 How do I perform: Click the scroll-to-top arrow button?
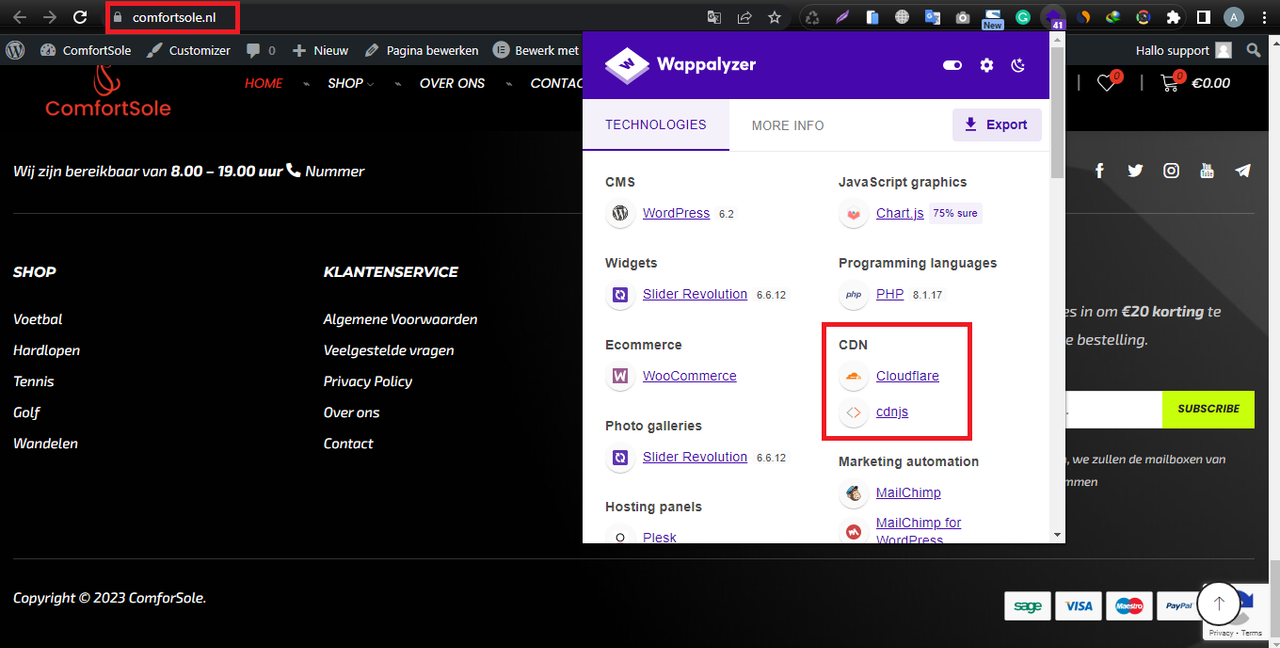tap(1219, 604)
